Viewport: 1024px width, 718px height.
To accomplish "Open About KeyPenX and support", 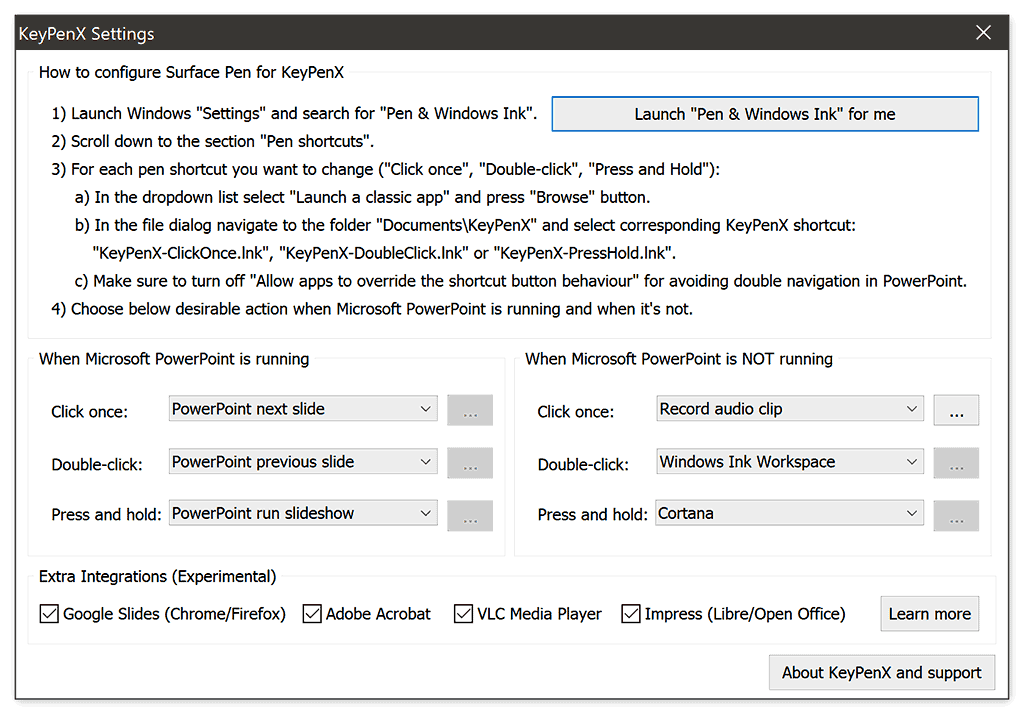I will [882, 673].
